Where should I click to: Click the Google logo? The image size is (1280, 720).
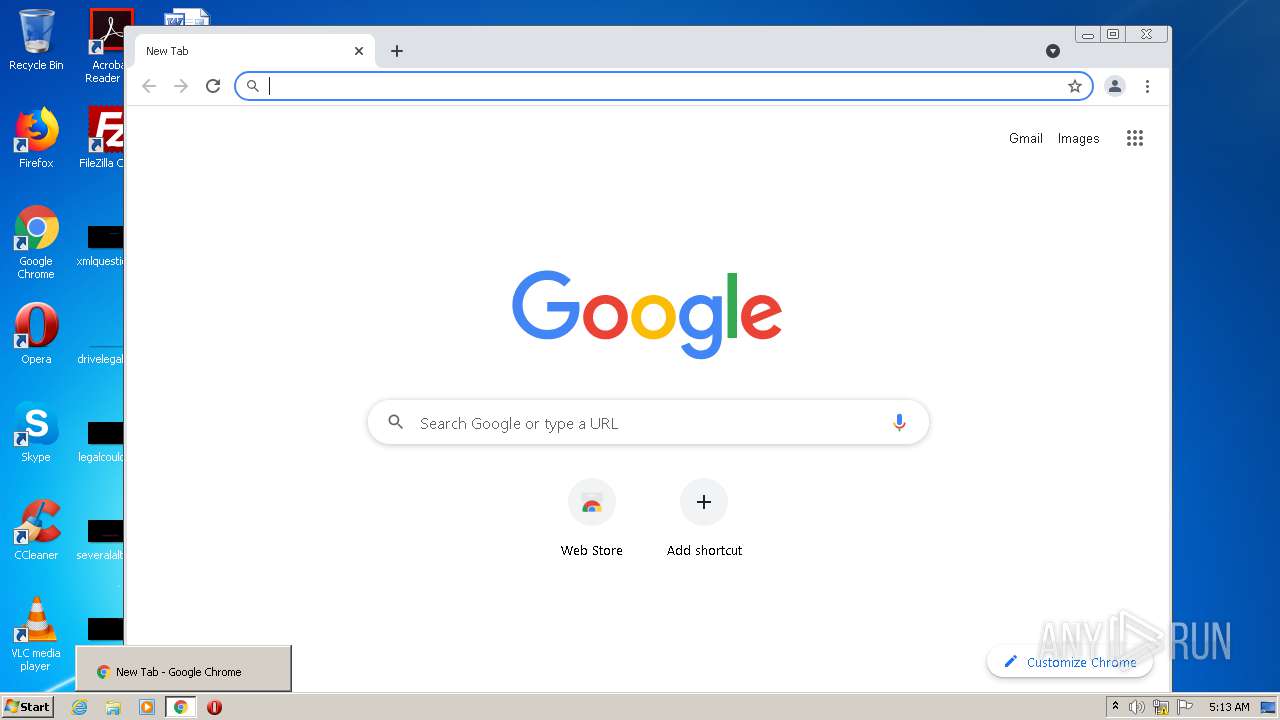tap(647, 314)
